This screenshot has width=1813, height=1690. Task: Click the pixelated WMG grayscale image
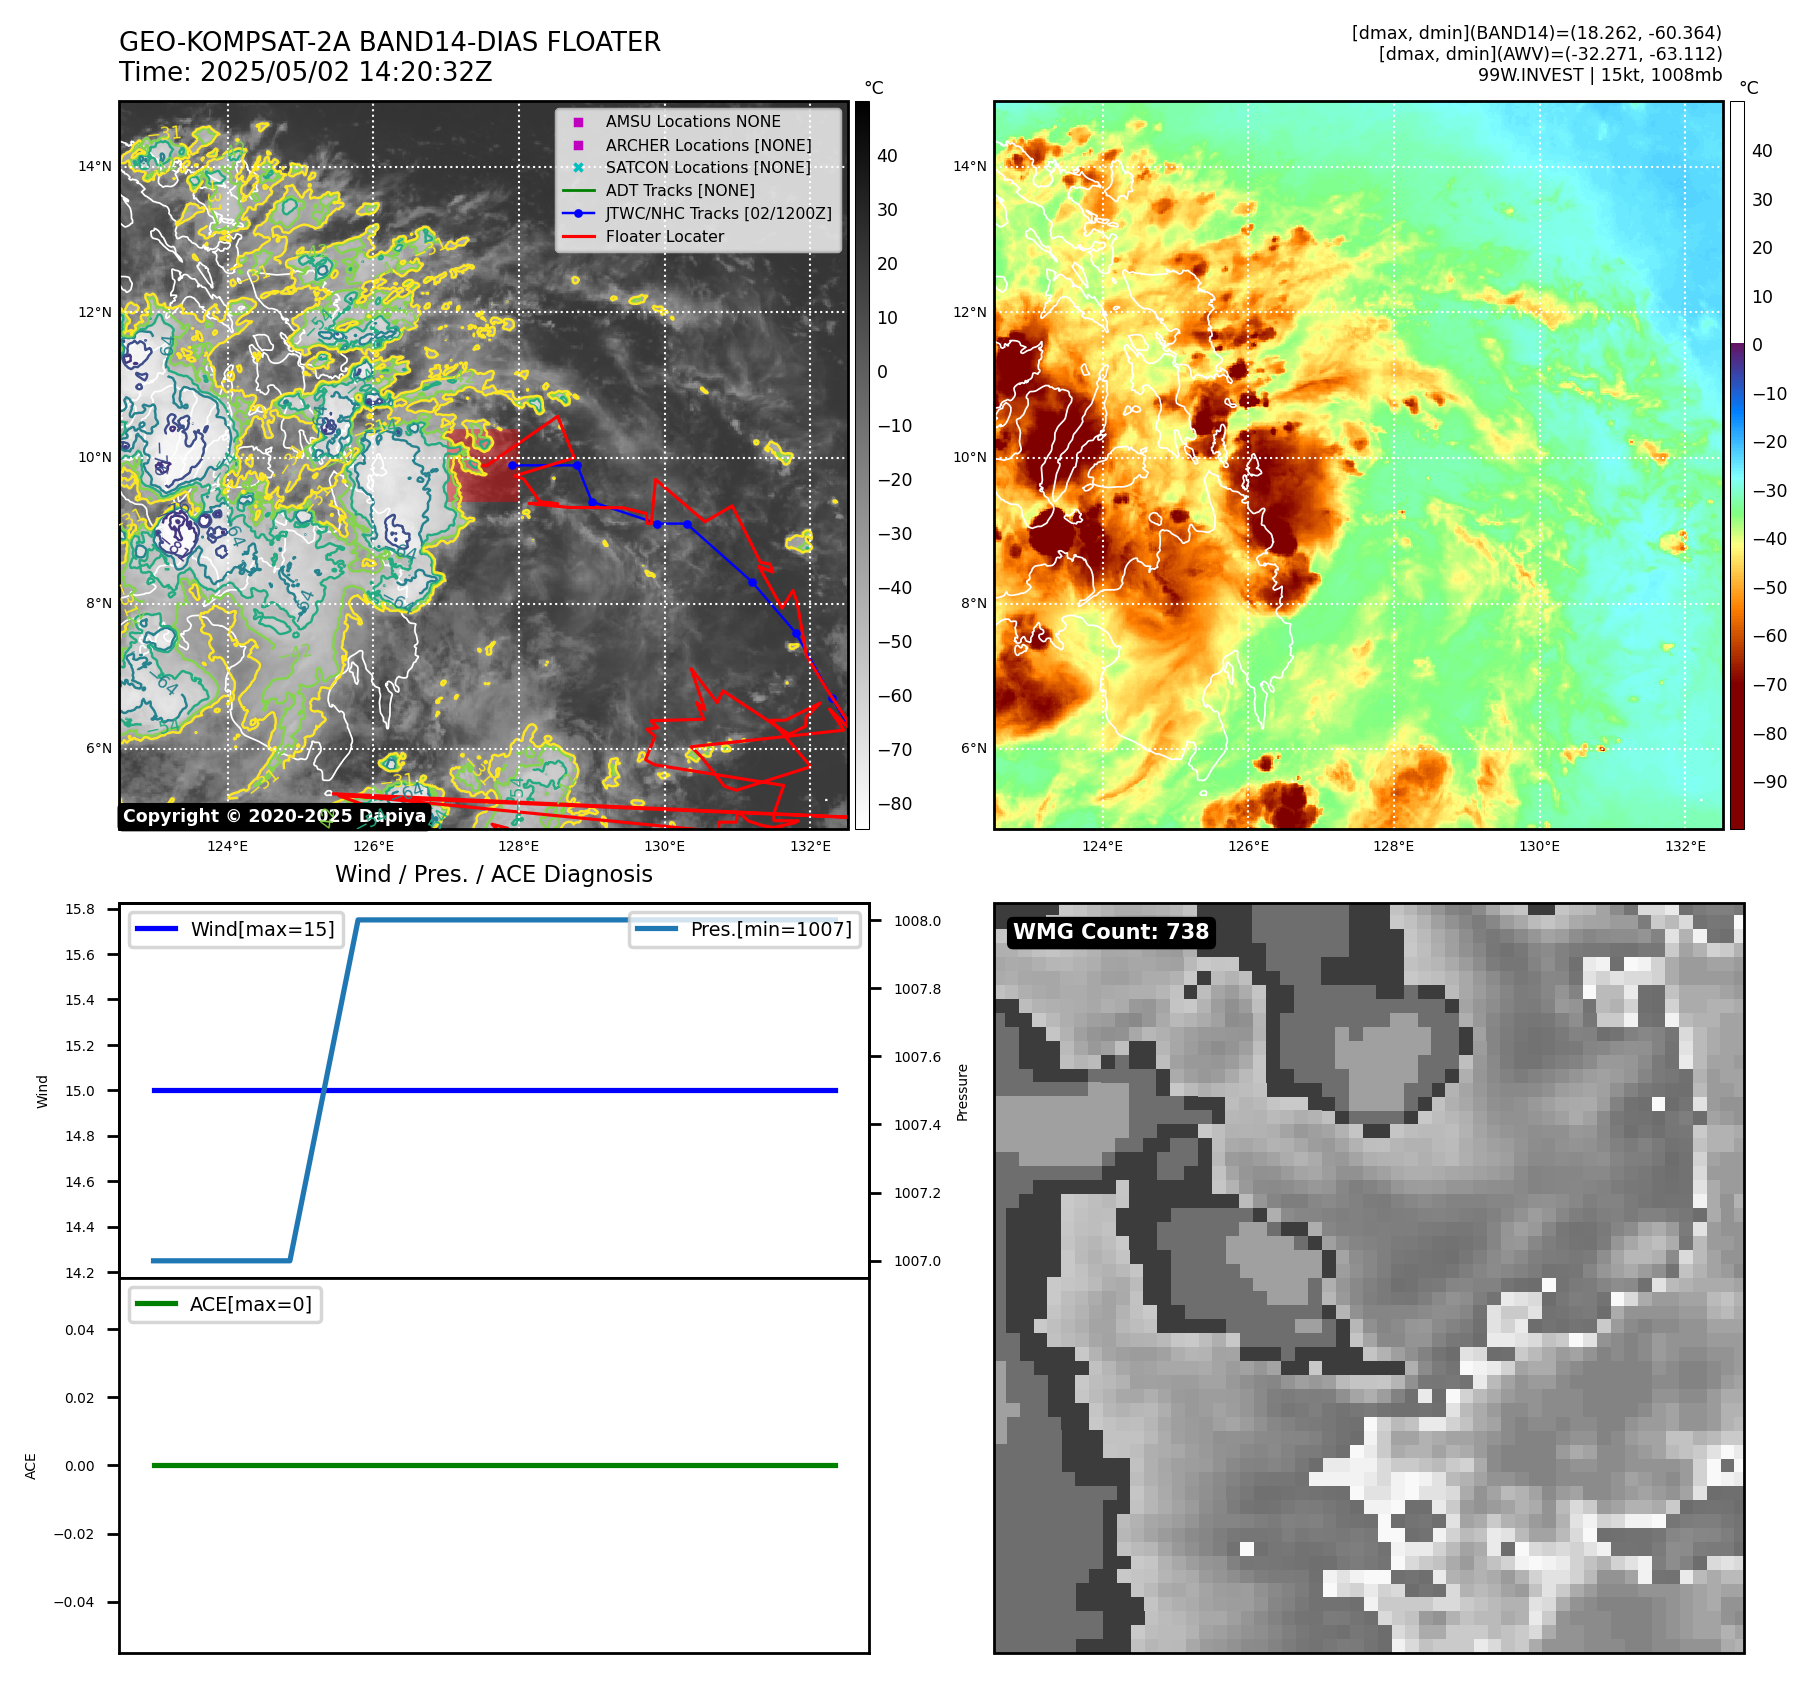(1369, 1278)
